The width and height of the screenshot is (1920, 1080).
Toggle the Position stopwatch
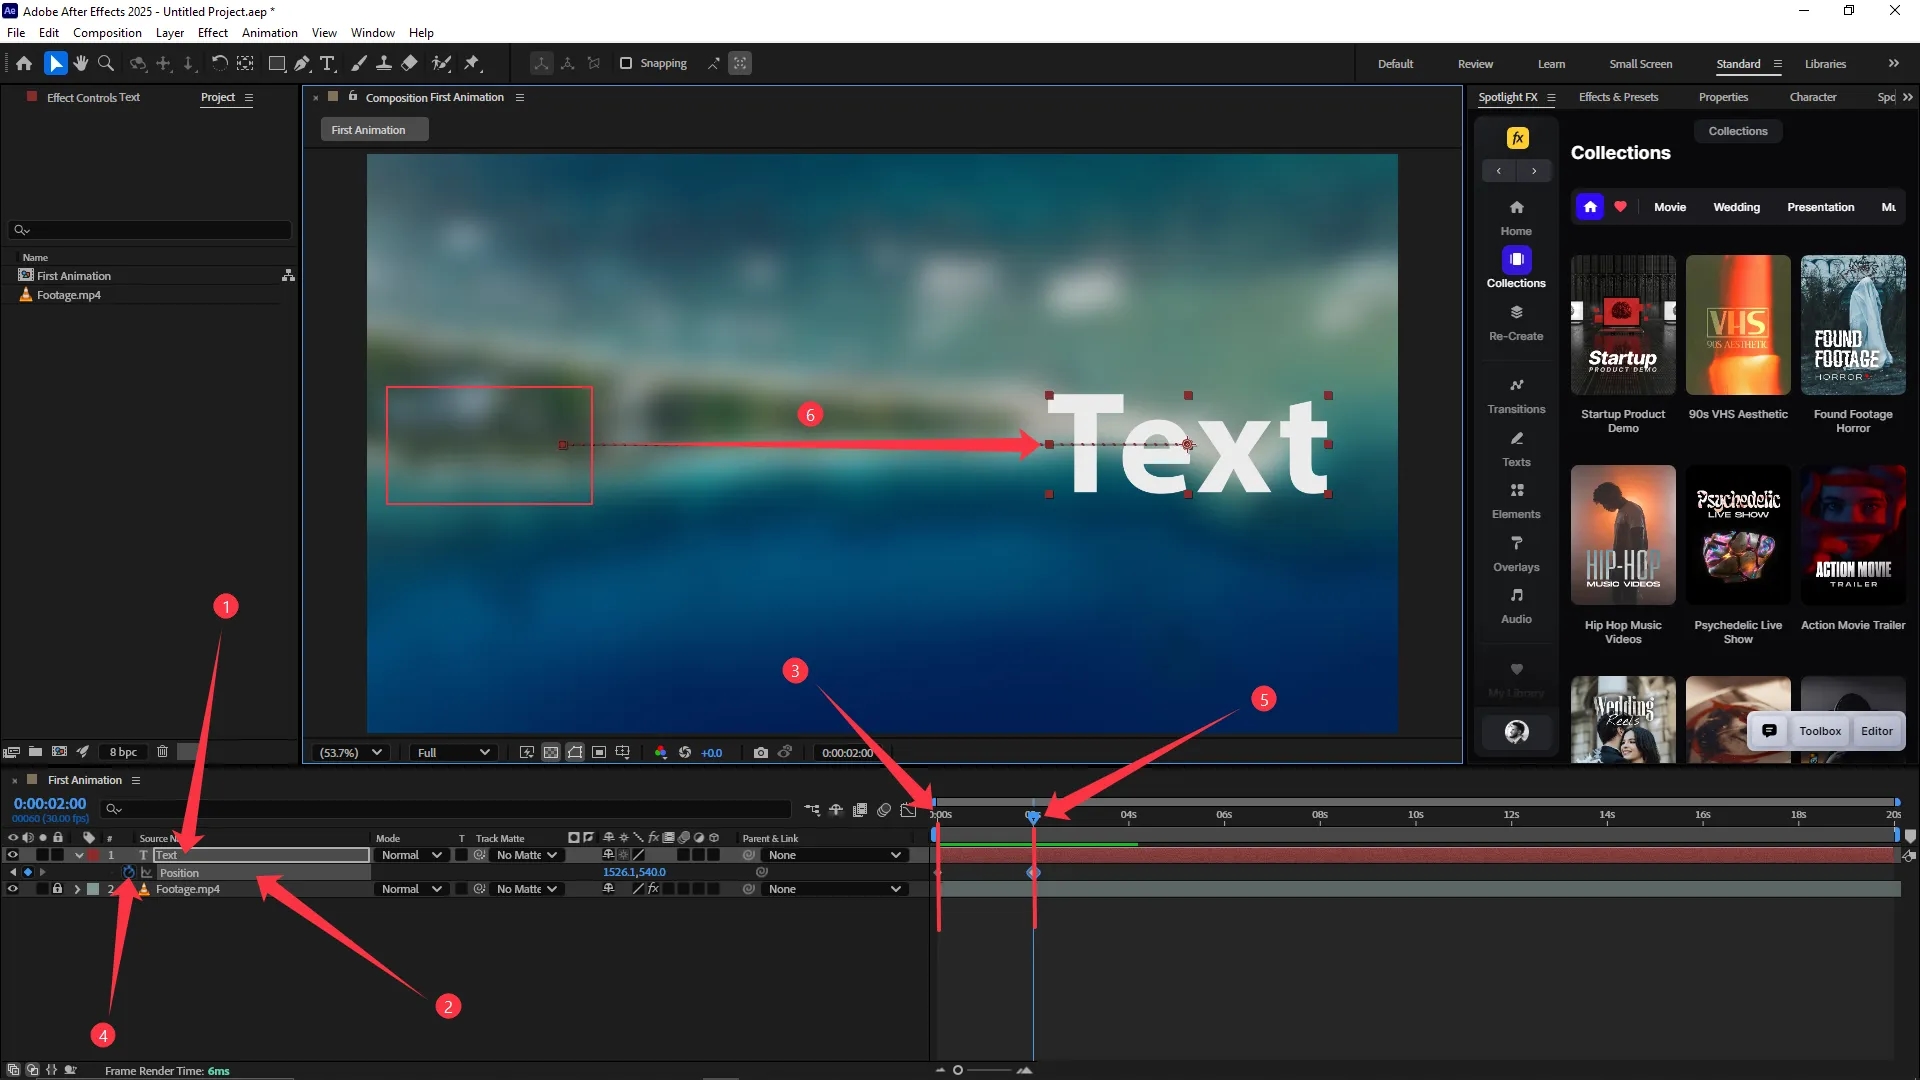(129, 872)
